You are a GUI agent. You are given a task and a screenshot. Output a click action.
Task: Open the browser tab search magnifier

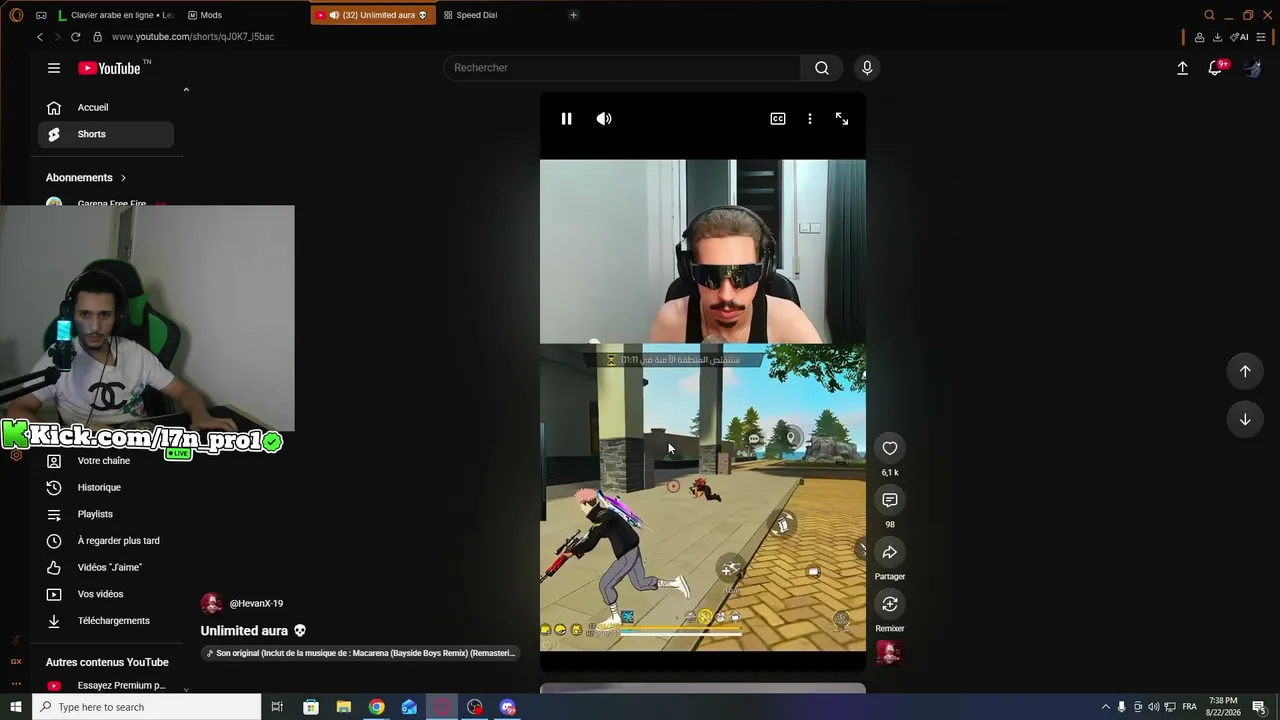1209,15
